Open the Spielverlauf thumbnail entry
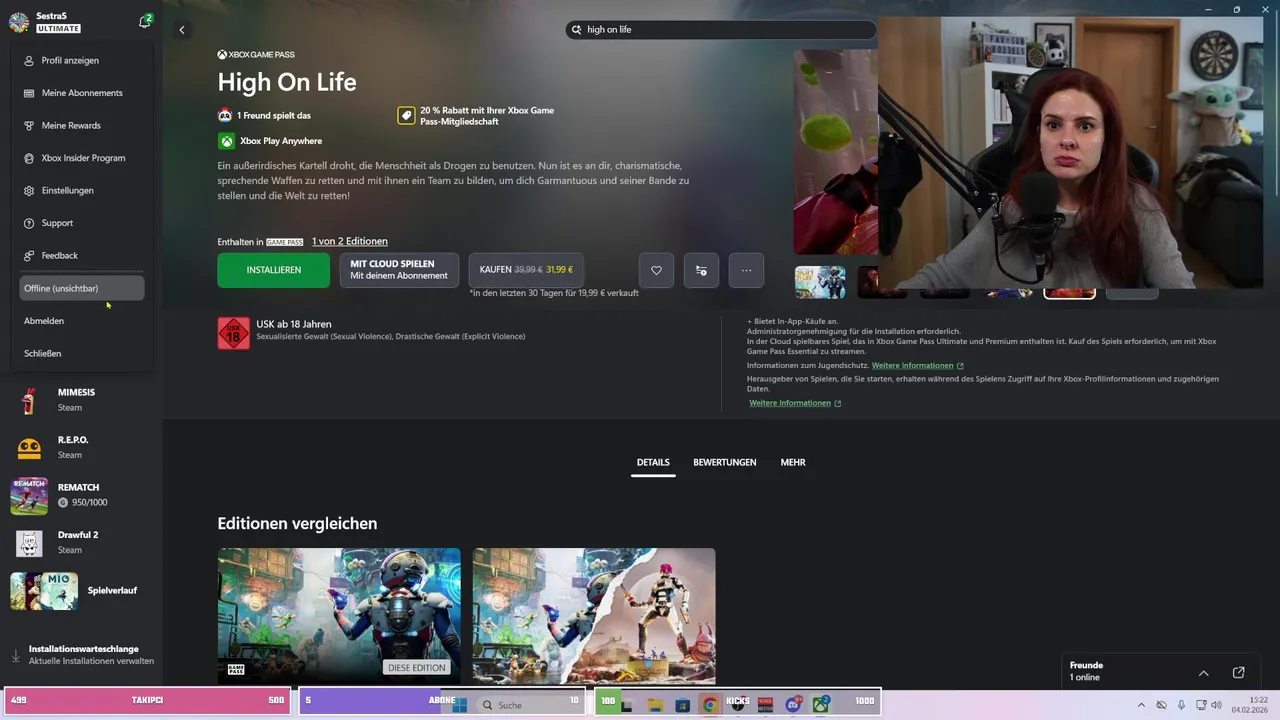The height and width of the screenshot is (720, 1280). click(44, 591)
